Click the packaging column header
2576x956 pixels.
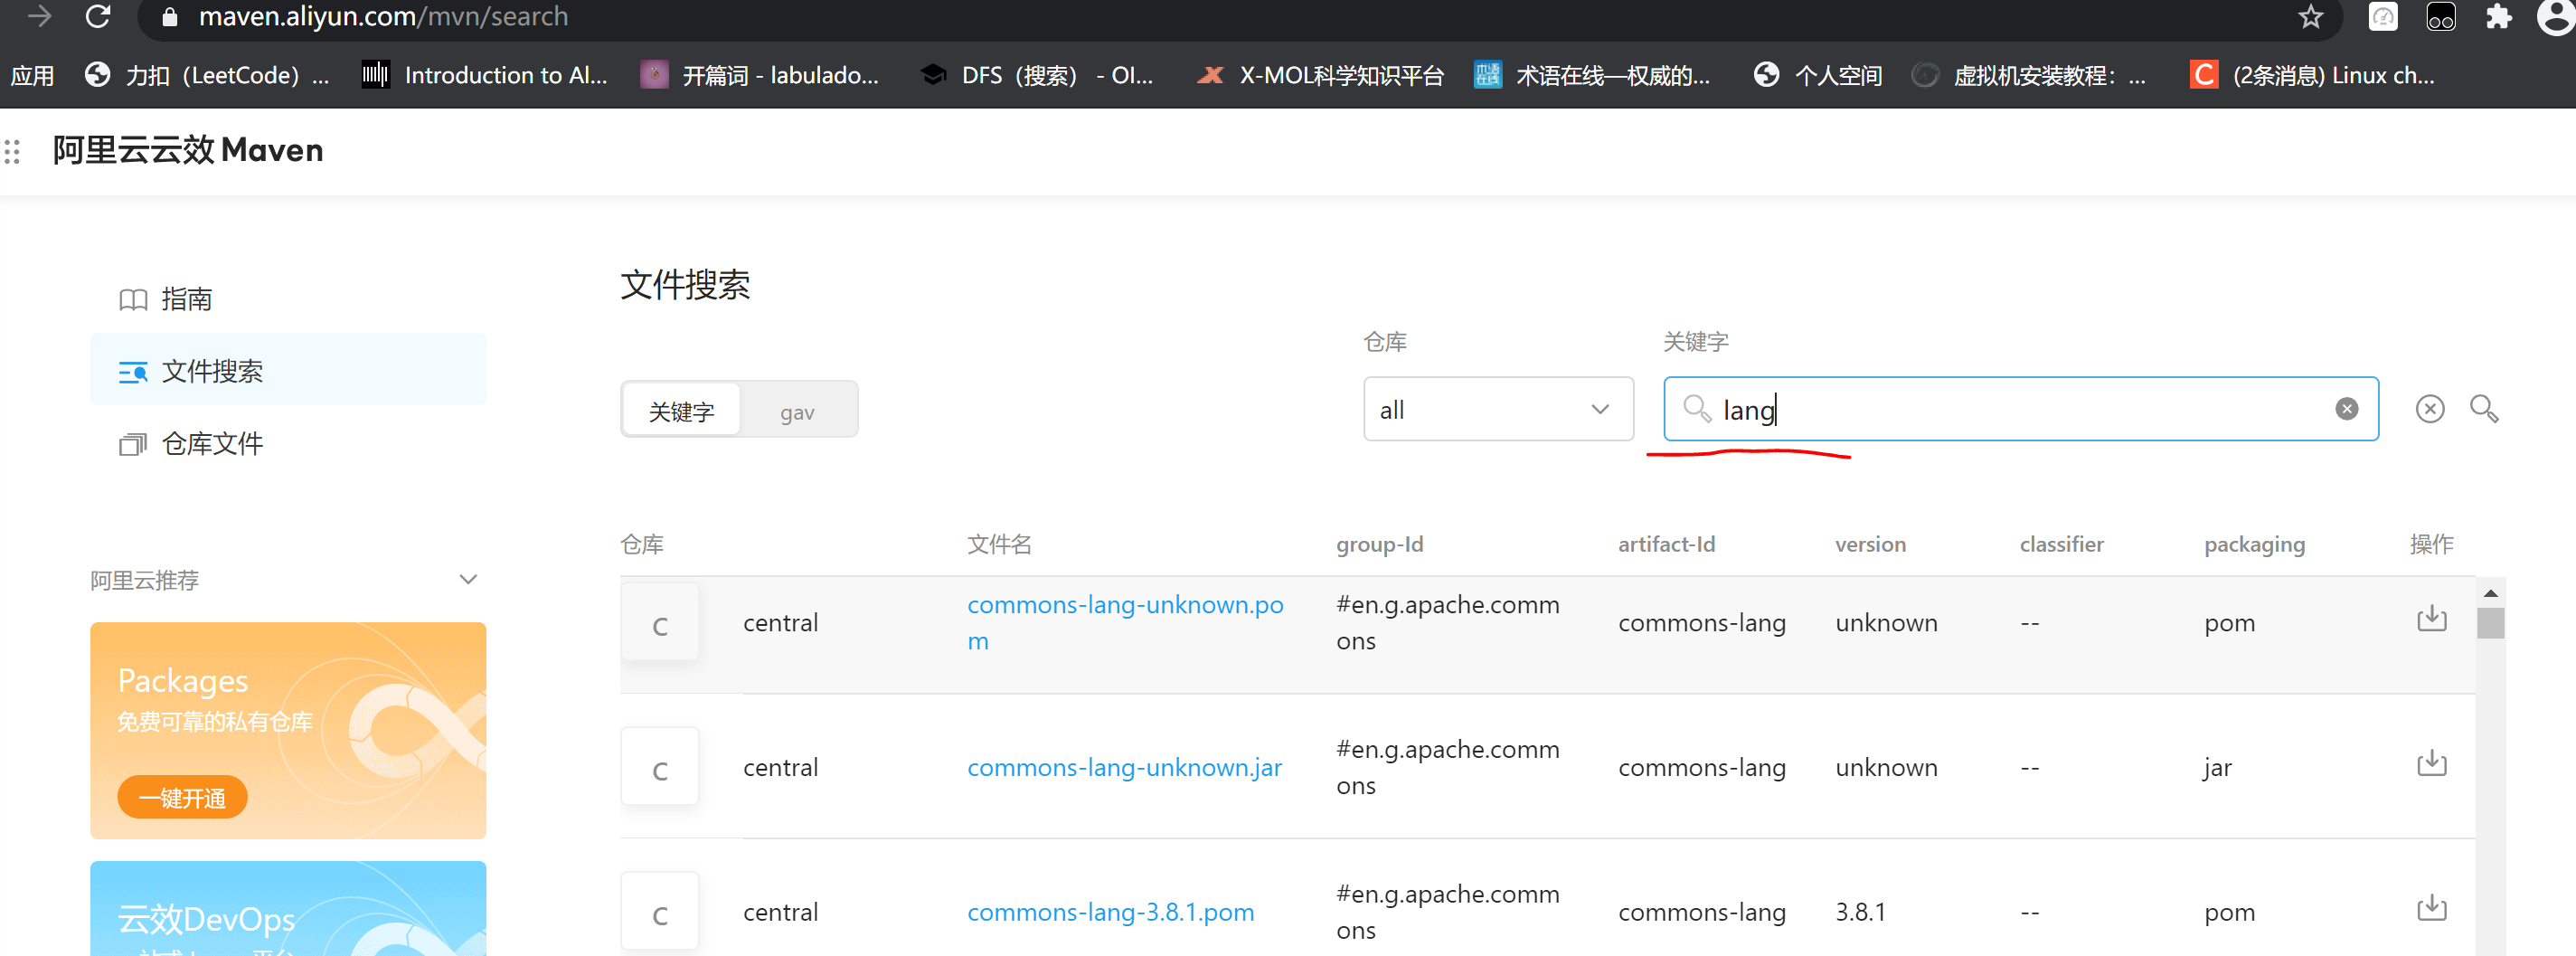pyautogui.click(x=2254, y=544)
